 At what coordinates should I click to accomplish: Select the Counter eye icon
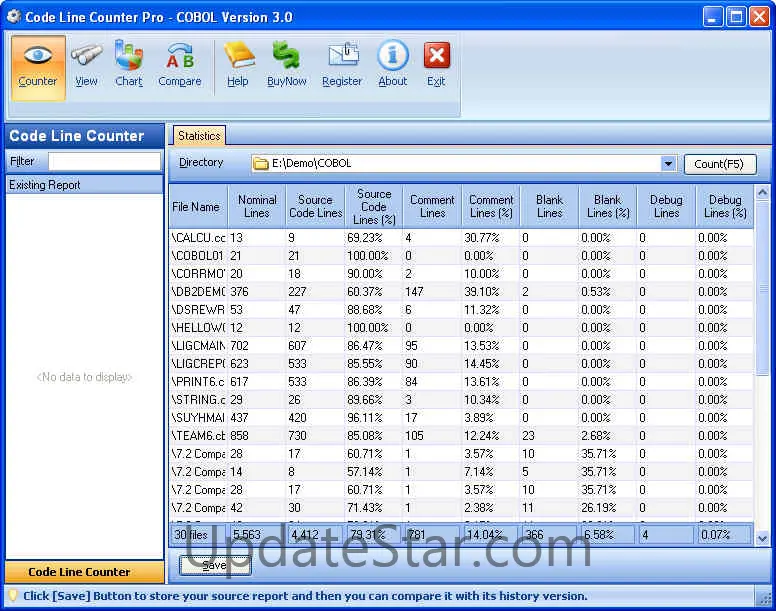[x=38, y=68]
